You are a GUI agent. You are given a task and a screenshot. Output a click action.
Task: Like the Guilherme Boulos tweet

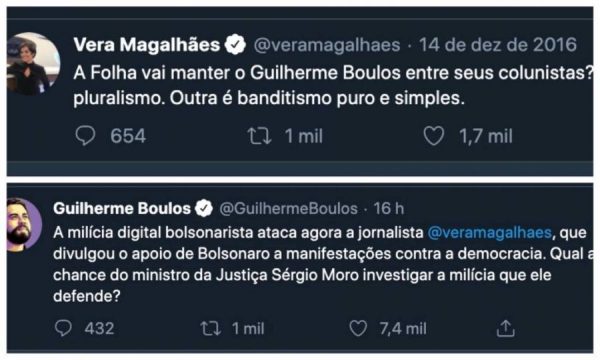(x=358, y=328)
